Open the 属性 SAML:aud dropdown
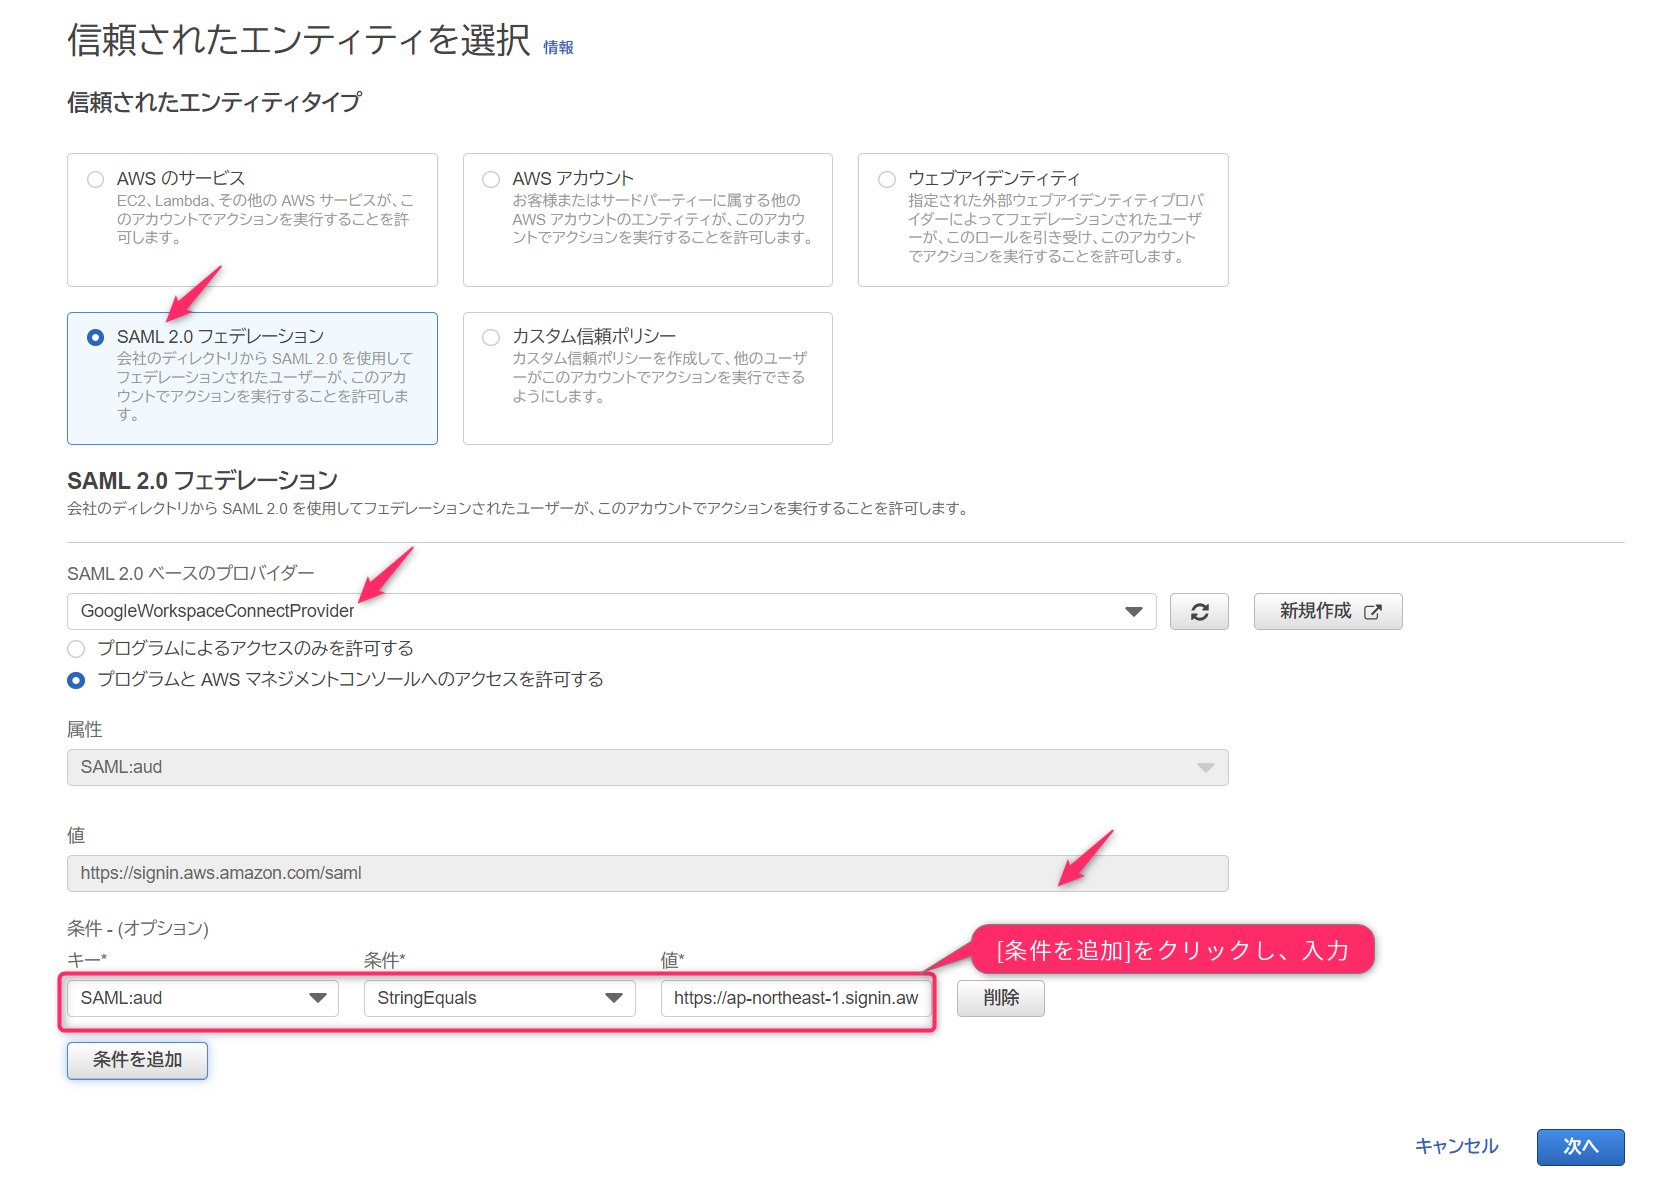The width and height of the screenshot is (1659, 1180). pos(647,767)
